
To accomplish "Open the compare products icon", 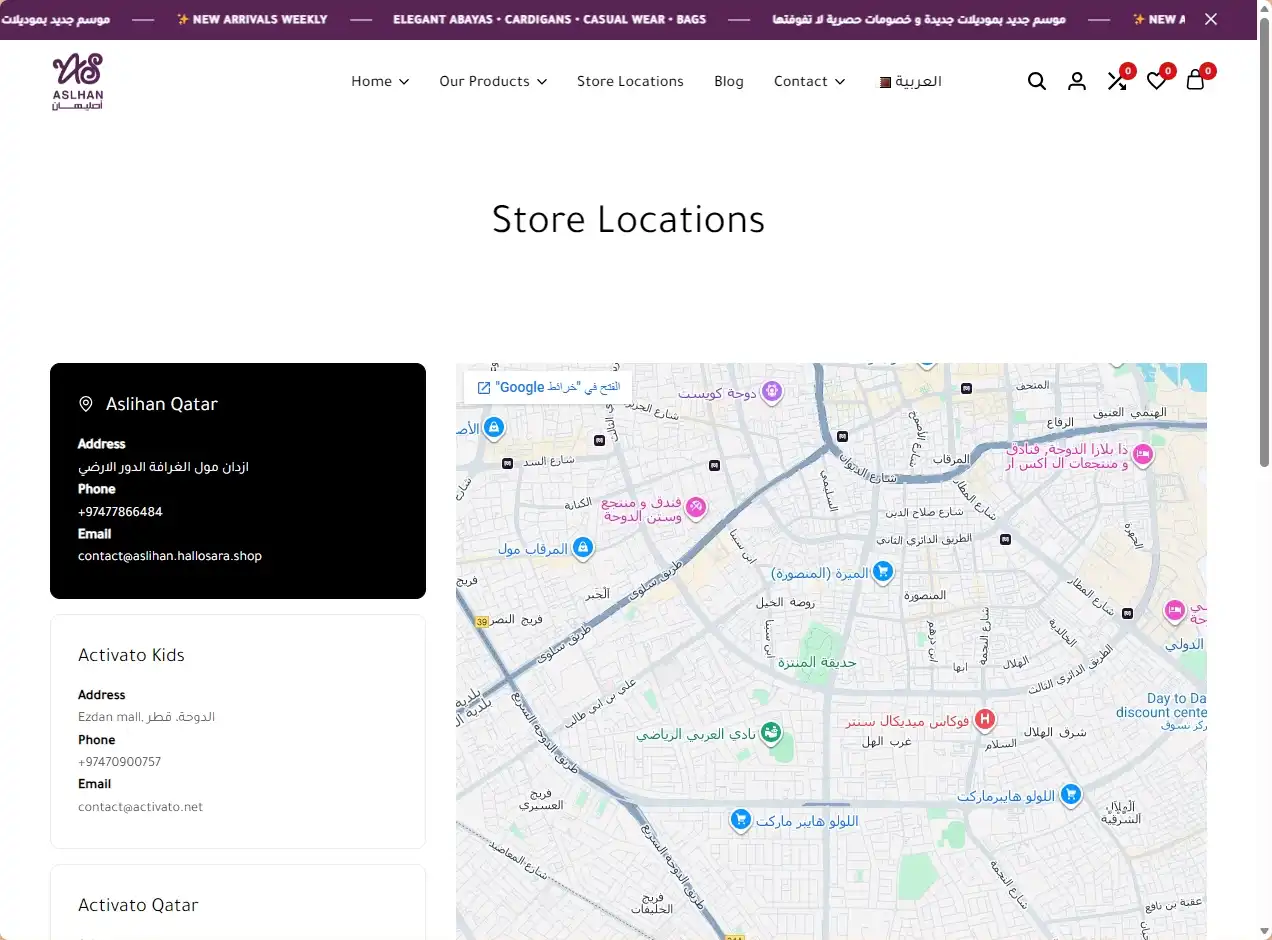I will [x=1117, y=81].
